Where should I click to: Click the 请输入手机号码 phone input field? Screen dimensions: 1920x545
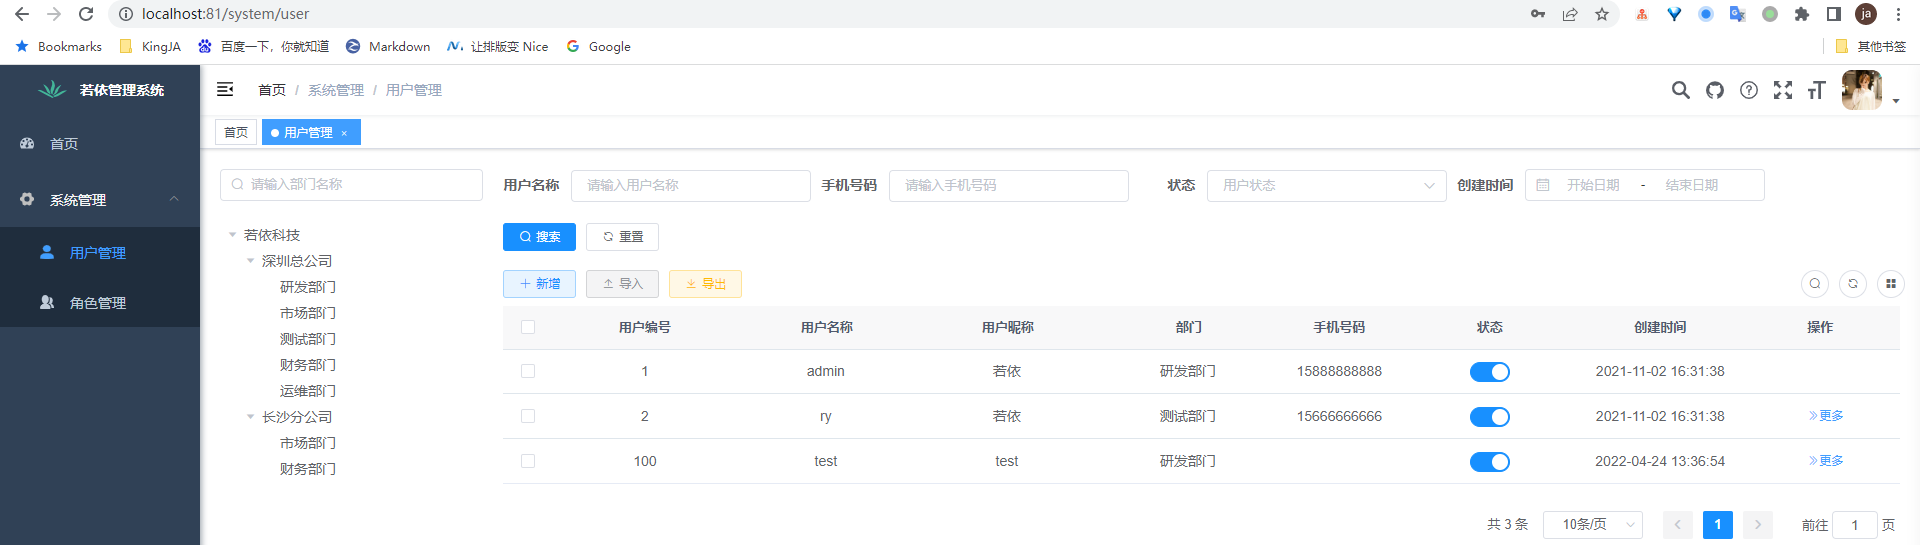pyautogui.click(x=1008, y=185)
